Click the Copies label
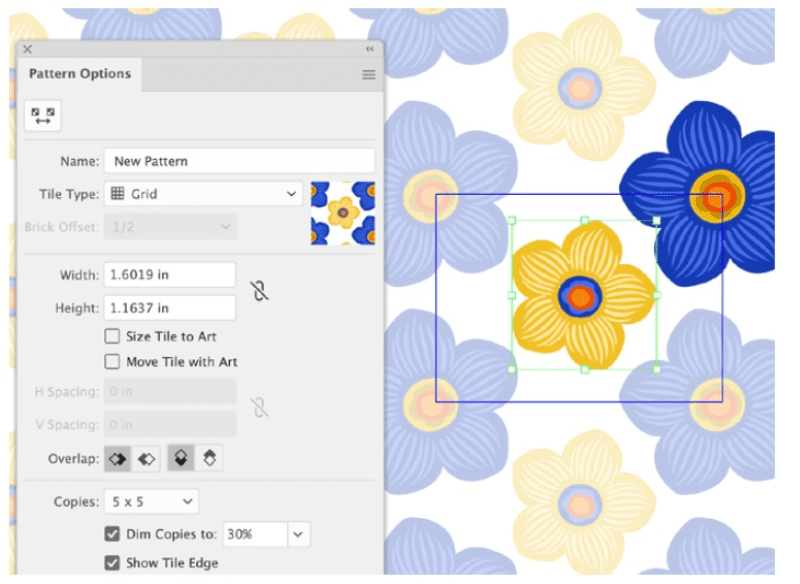 [x=77, y=502]
